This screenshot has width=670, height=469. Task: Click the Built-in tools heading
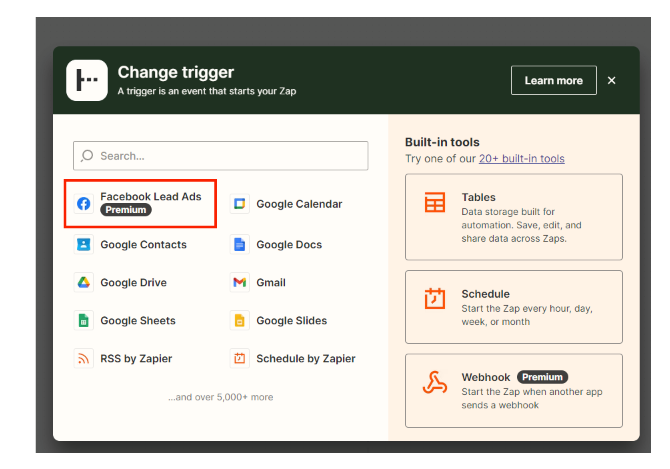[x=442, y=142]
